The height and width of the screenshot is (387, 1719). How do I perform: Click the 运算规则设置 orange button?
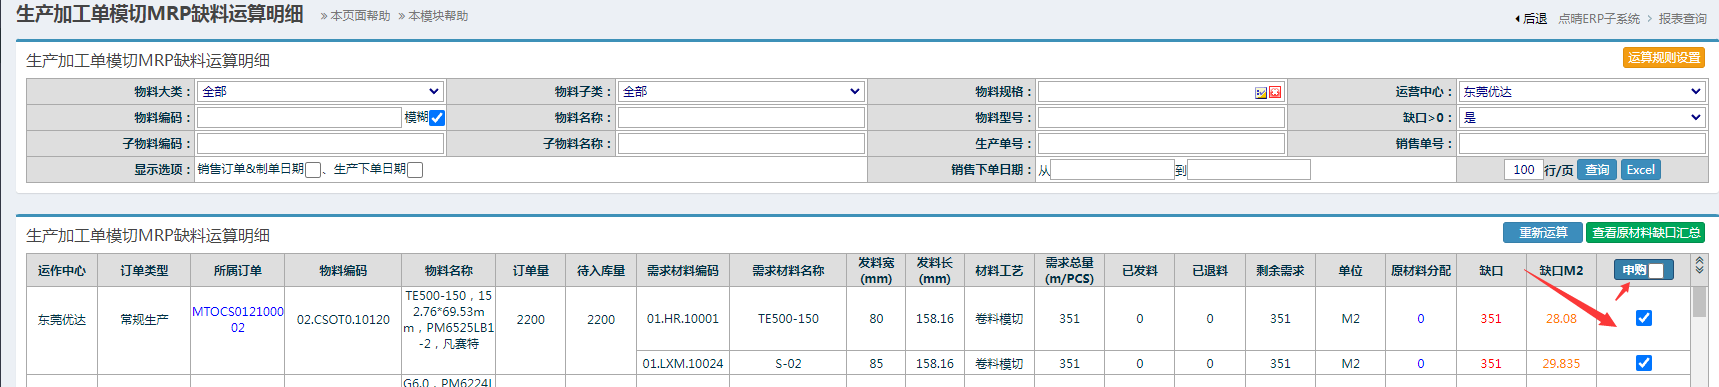tap(1664, 58)
